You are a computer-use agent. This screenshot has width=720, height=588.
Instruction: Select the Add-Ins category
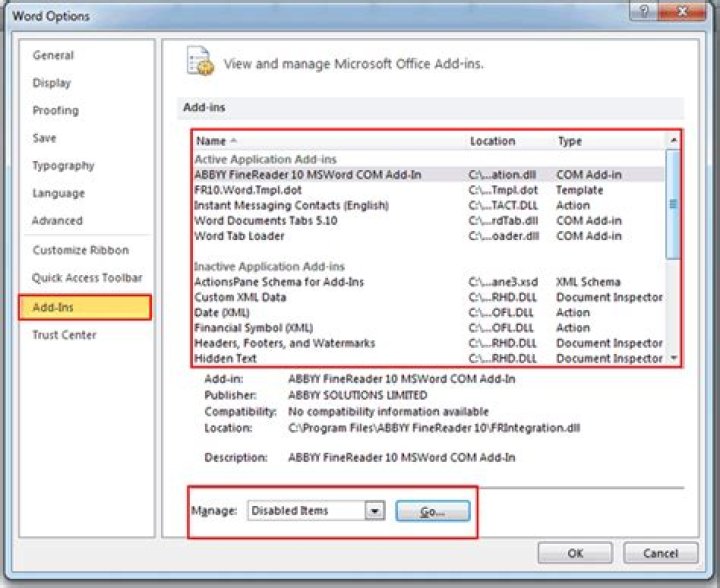tap(85, 307)
